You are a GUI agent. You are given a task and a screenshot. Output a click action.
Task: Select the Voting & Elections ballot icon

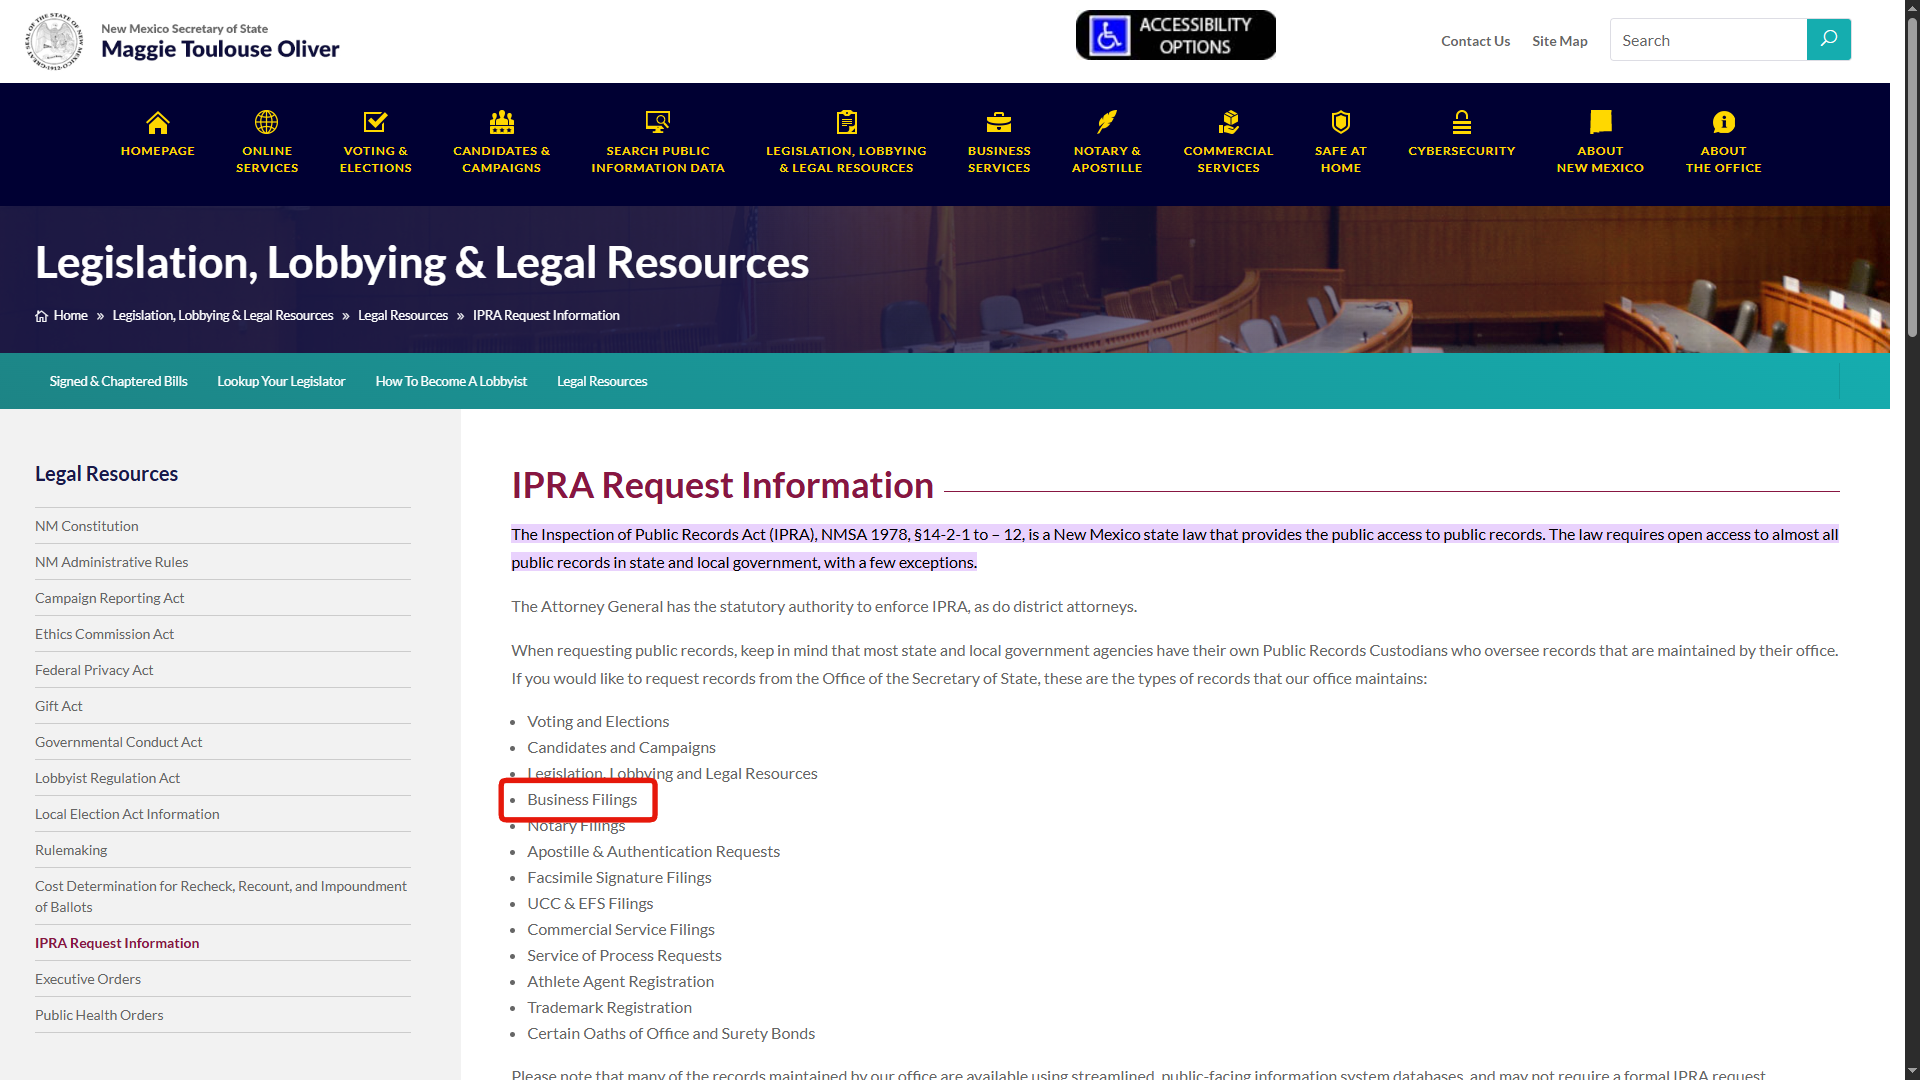[375, 123]
